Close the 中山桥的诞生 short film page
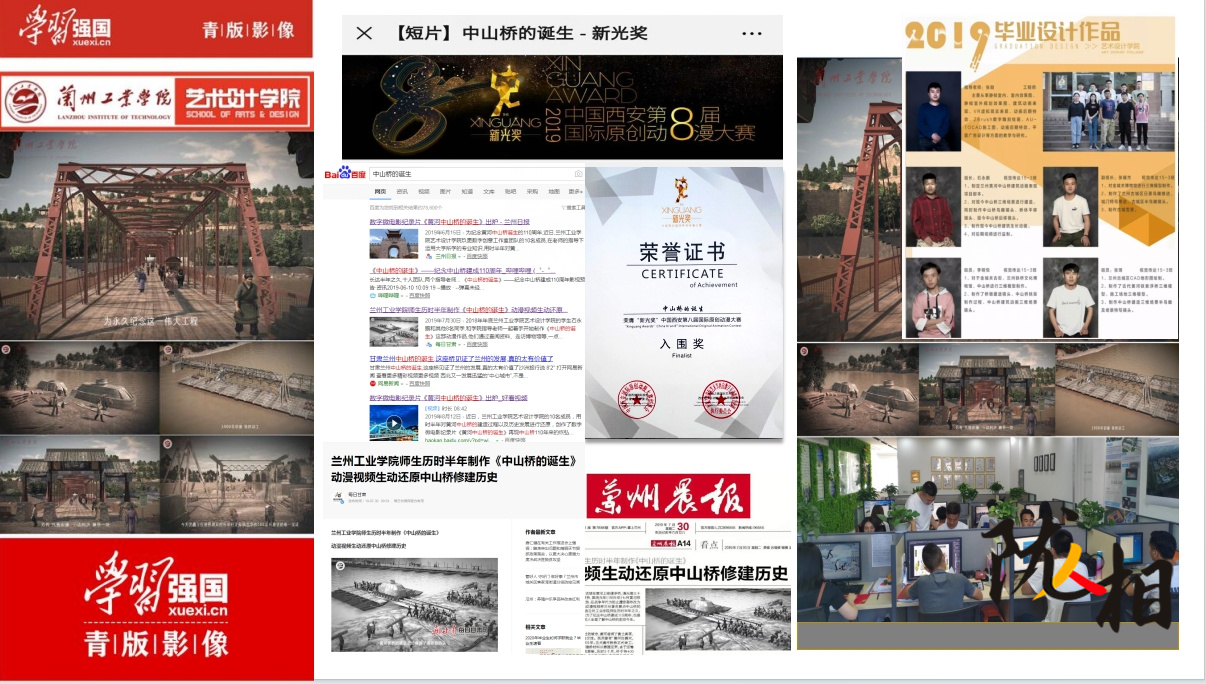1206x684 pixels. click(364, 33)
